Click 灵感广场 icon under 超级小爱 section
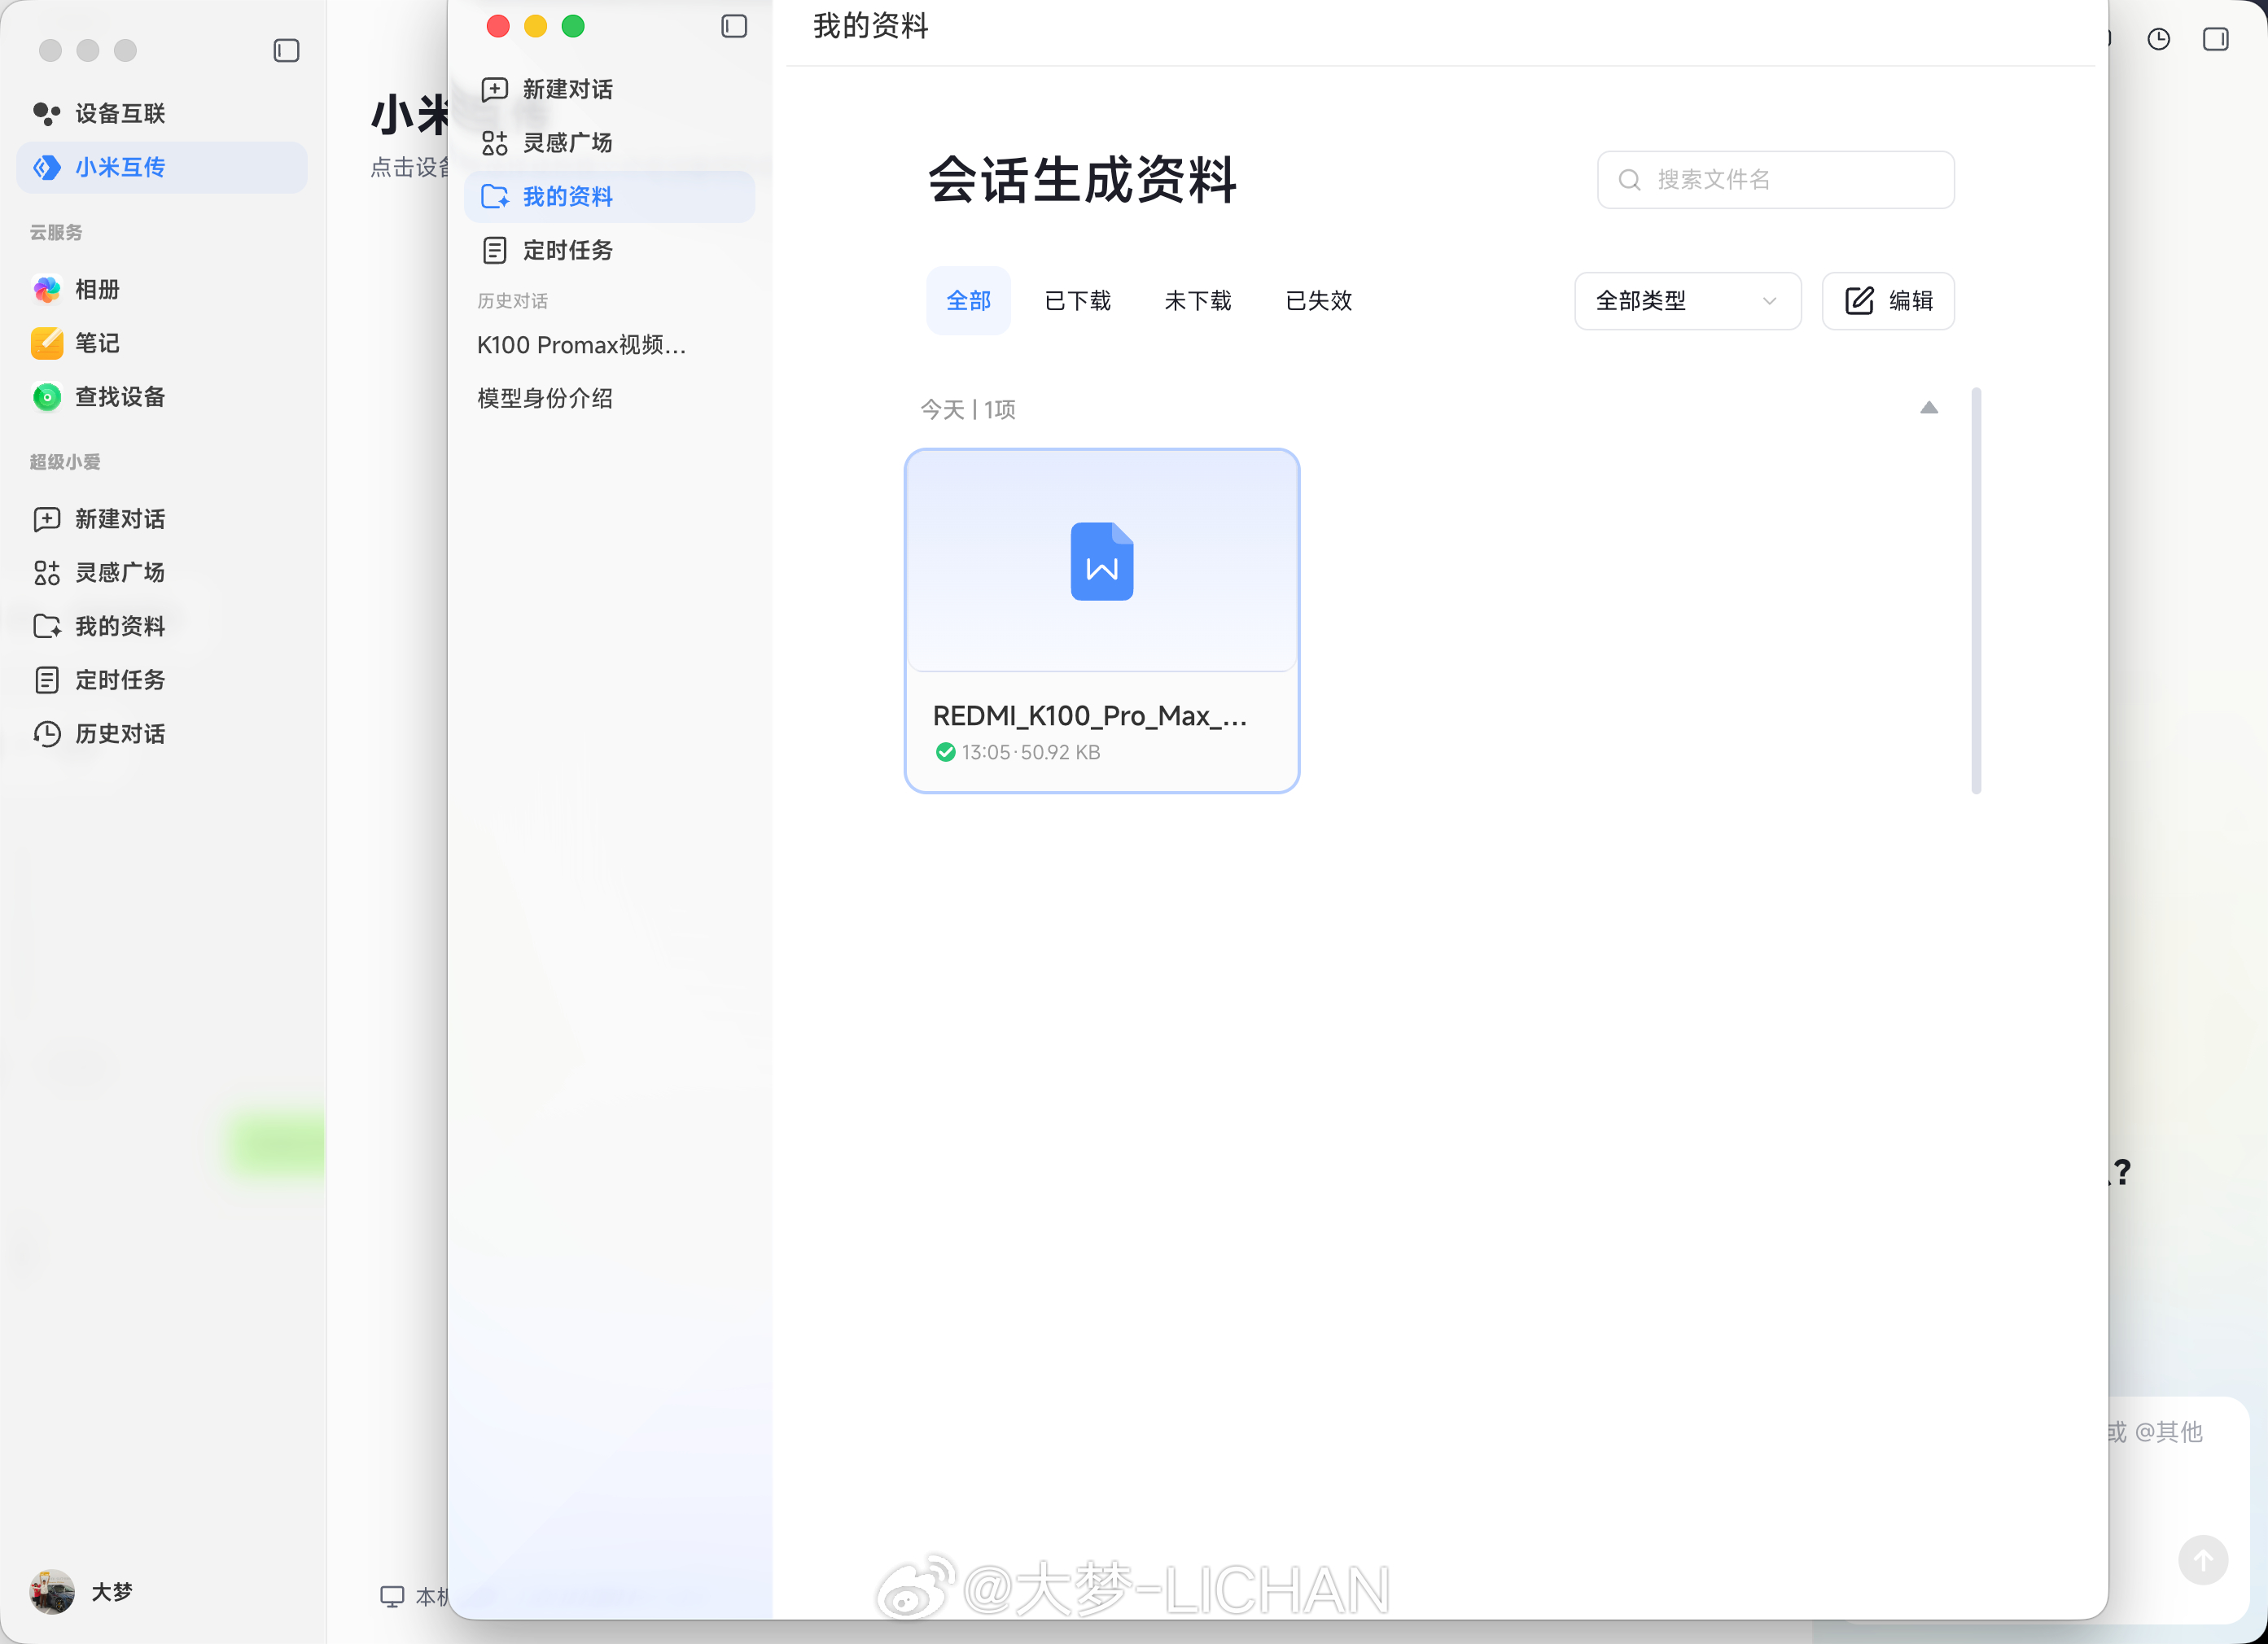 (x=47, y=573)
